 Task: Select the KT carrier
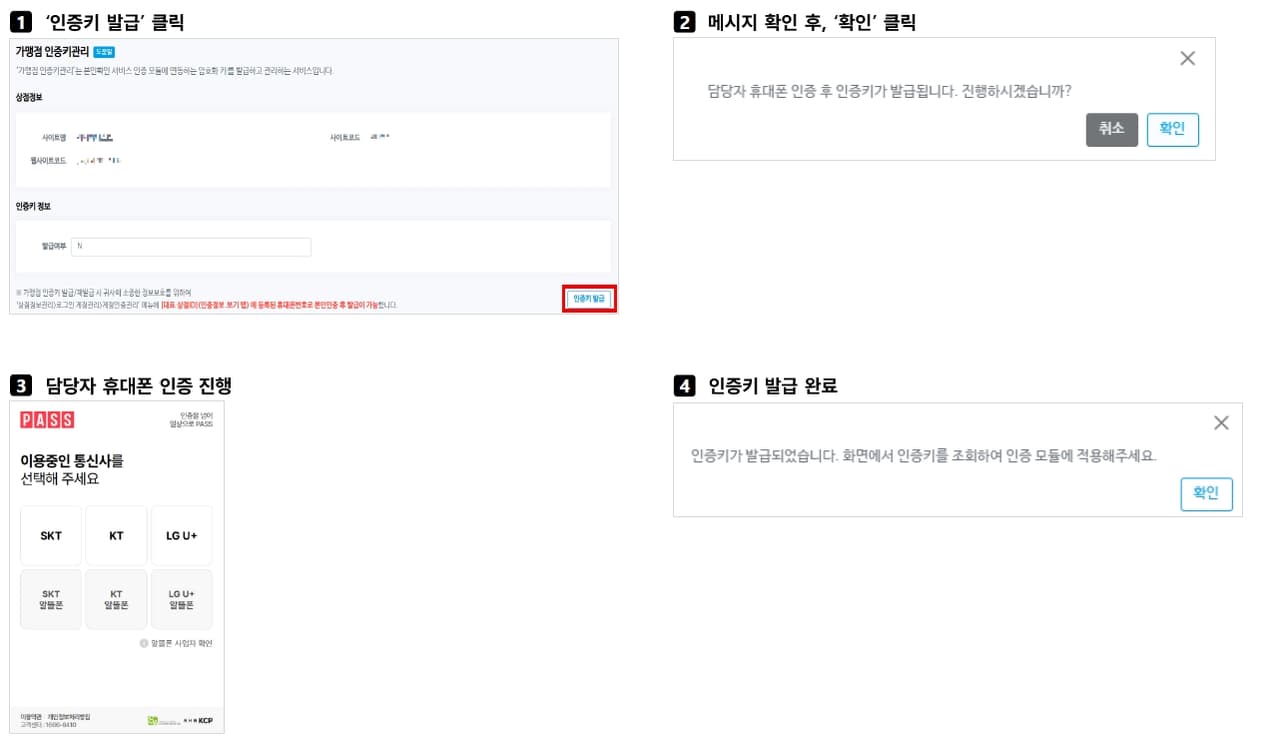[x=116, y=536]
